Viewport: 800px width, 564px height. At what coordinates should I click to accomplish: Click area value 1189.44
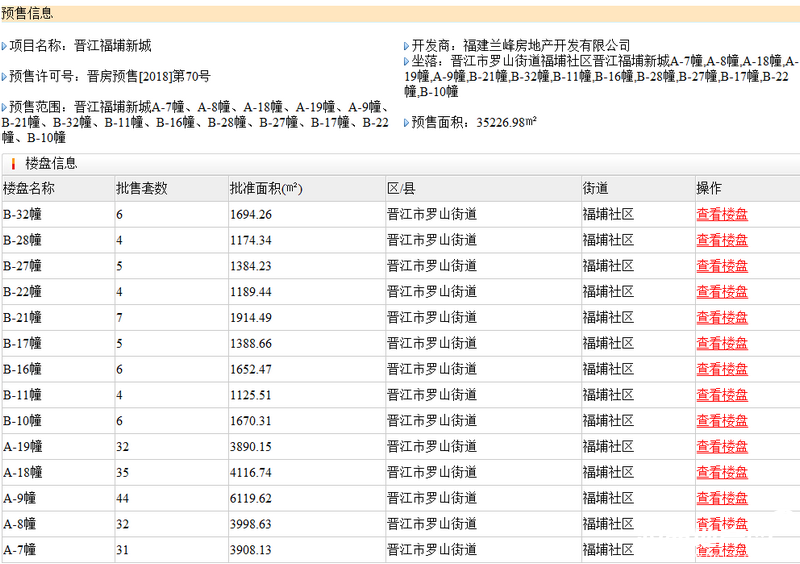[251, 292]
